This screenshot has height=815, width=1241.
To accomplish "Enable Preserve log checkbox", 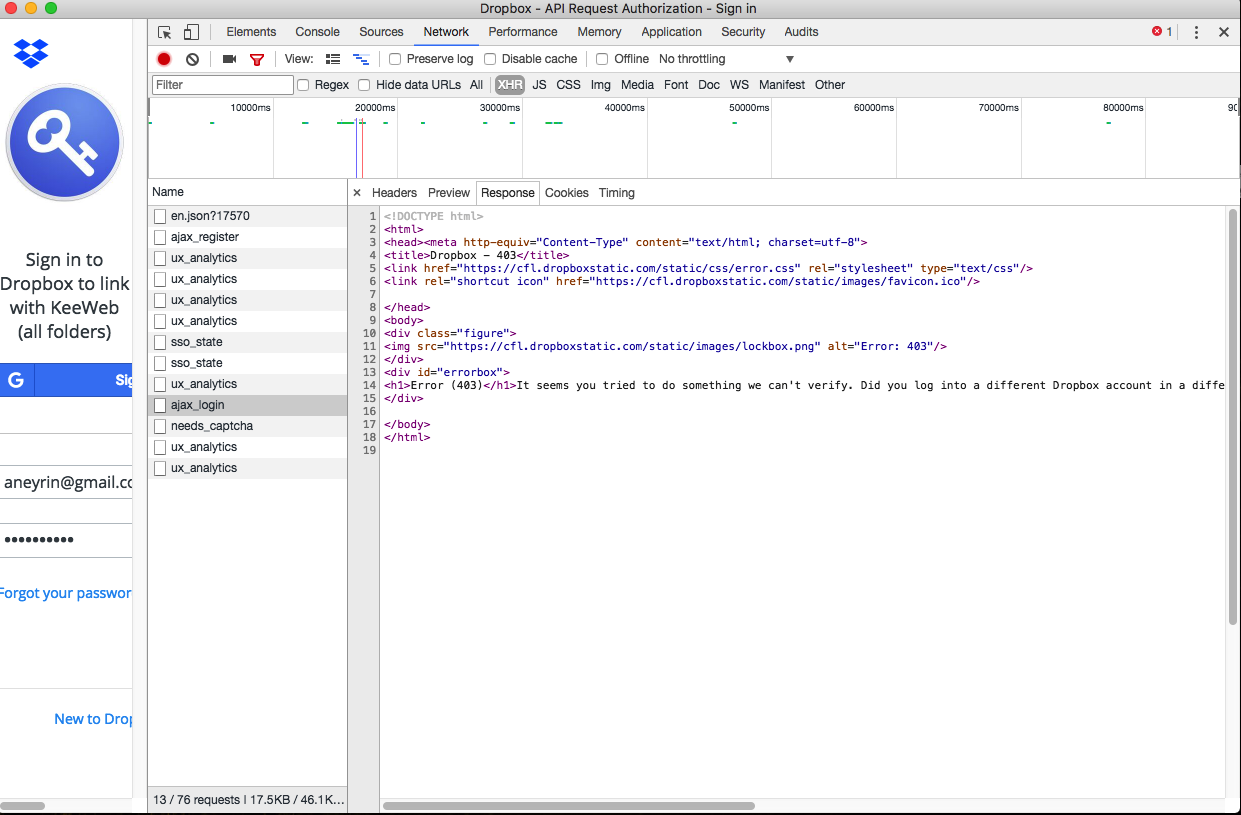I will [395, 59].
